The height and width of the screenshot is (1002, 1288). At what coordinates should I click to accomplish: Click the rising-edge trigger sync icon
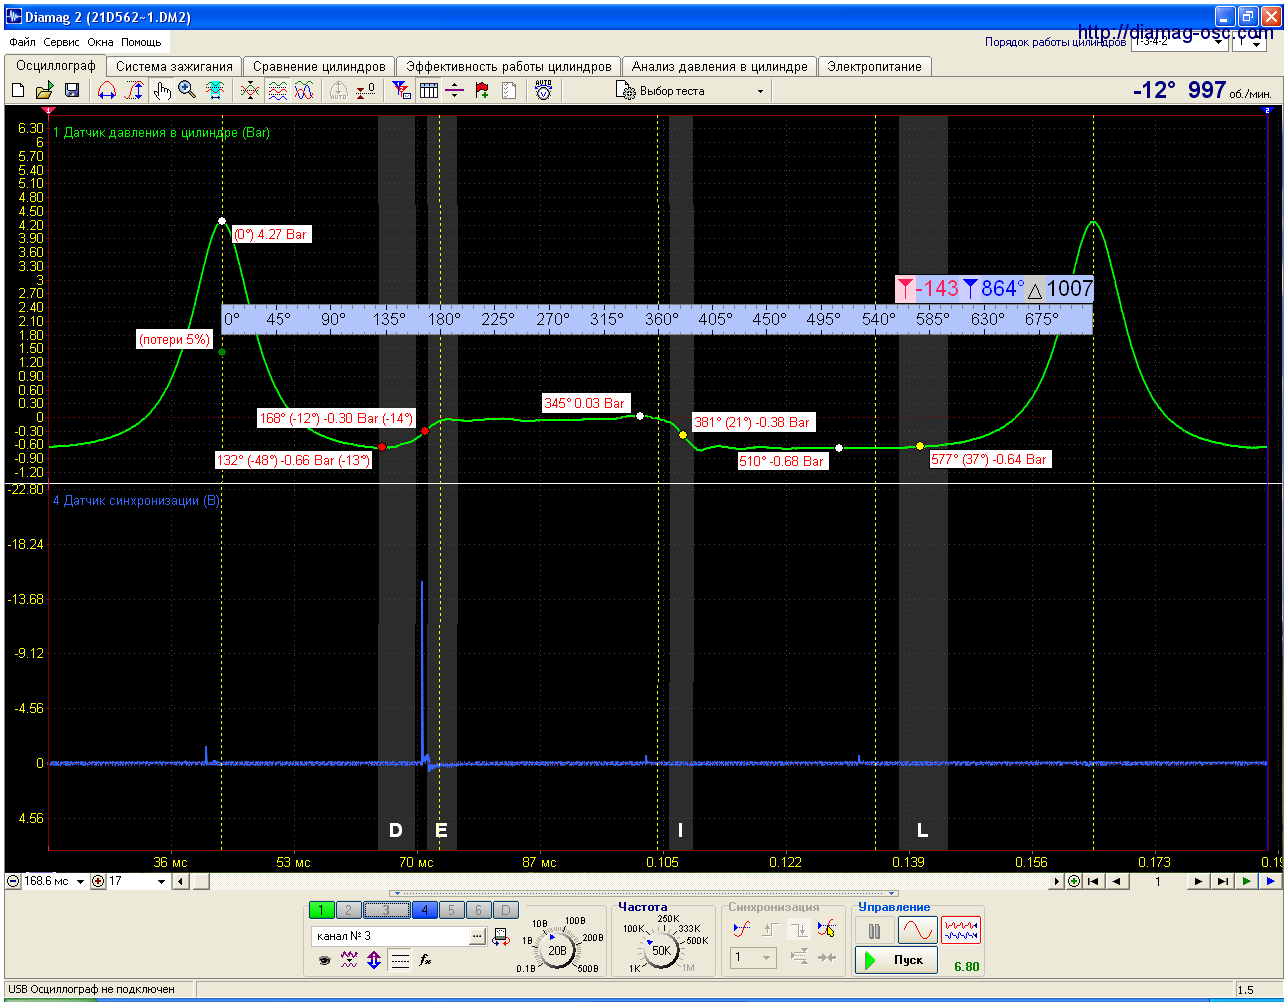(741, 928)
